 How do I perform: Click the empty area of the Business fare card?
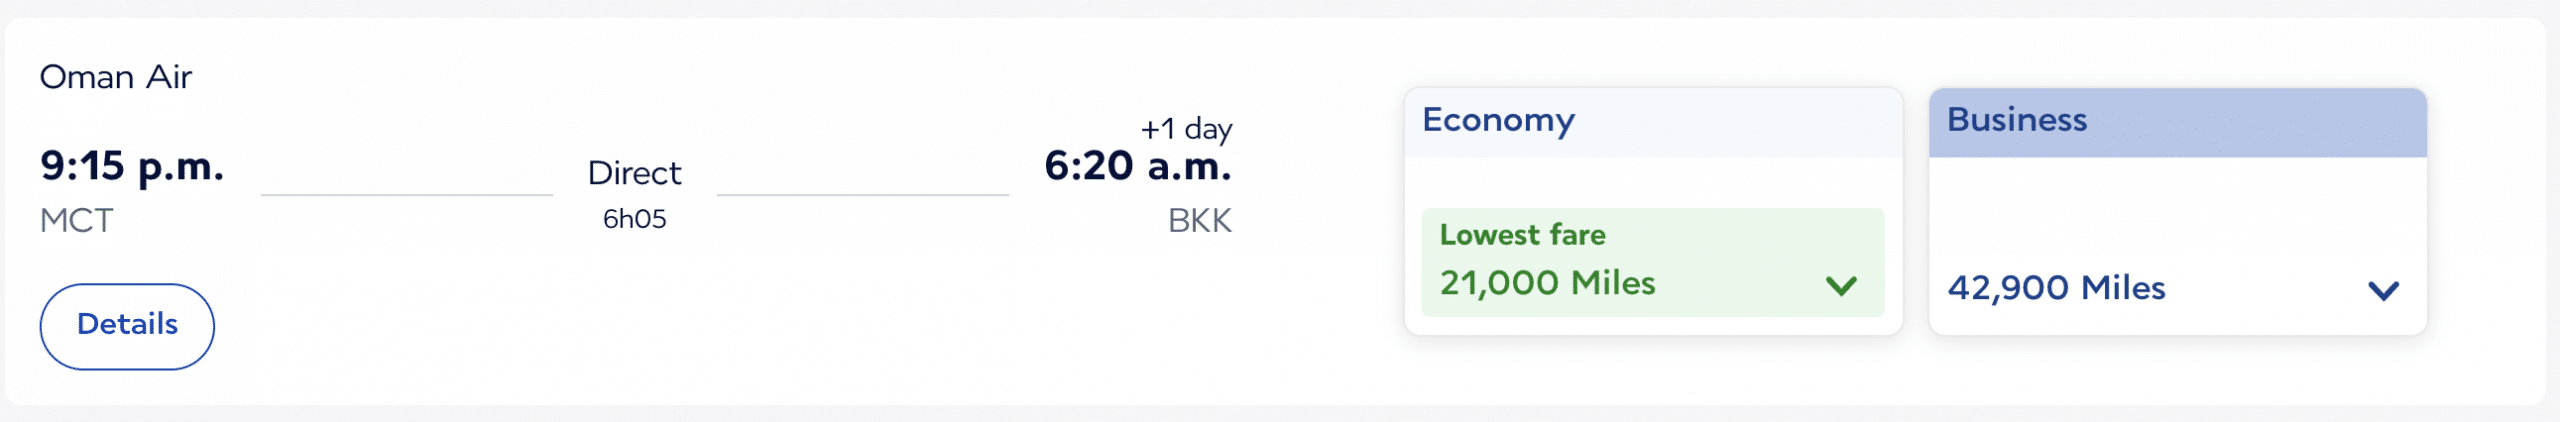tap(2177, 210)
